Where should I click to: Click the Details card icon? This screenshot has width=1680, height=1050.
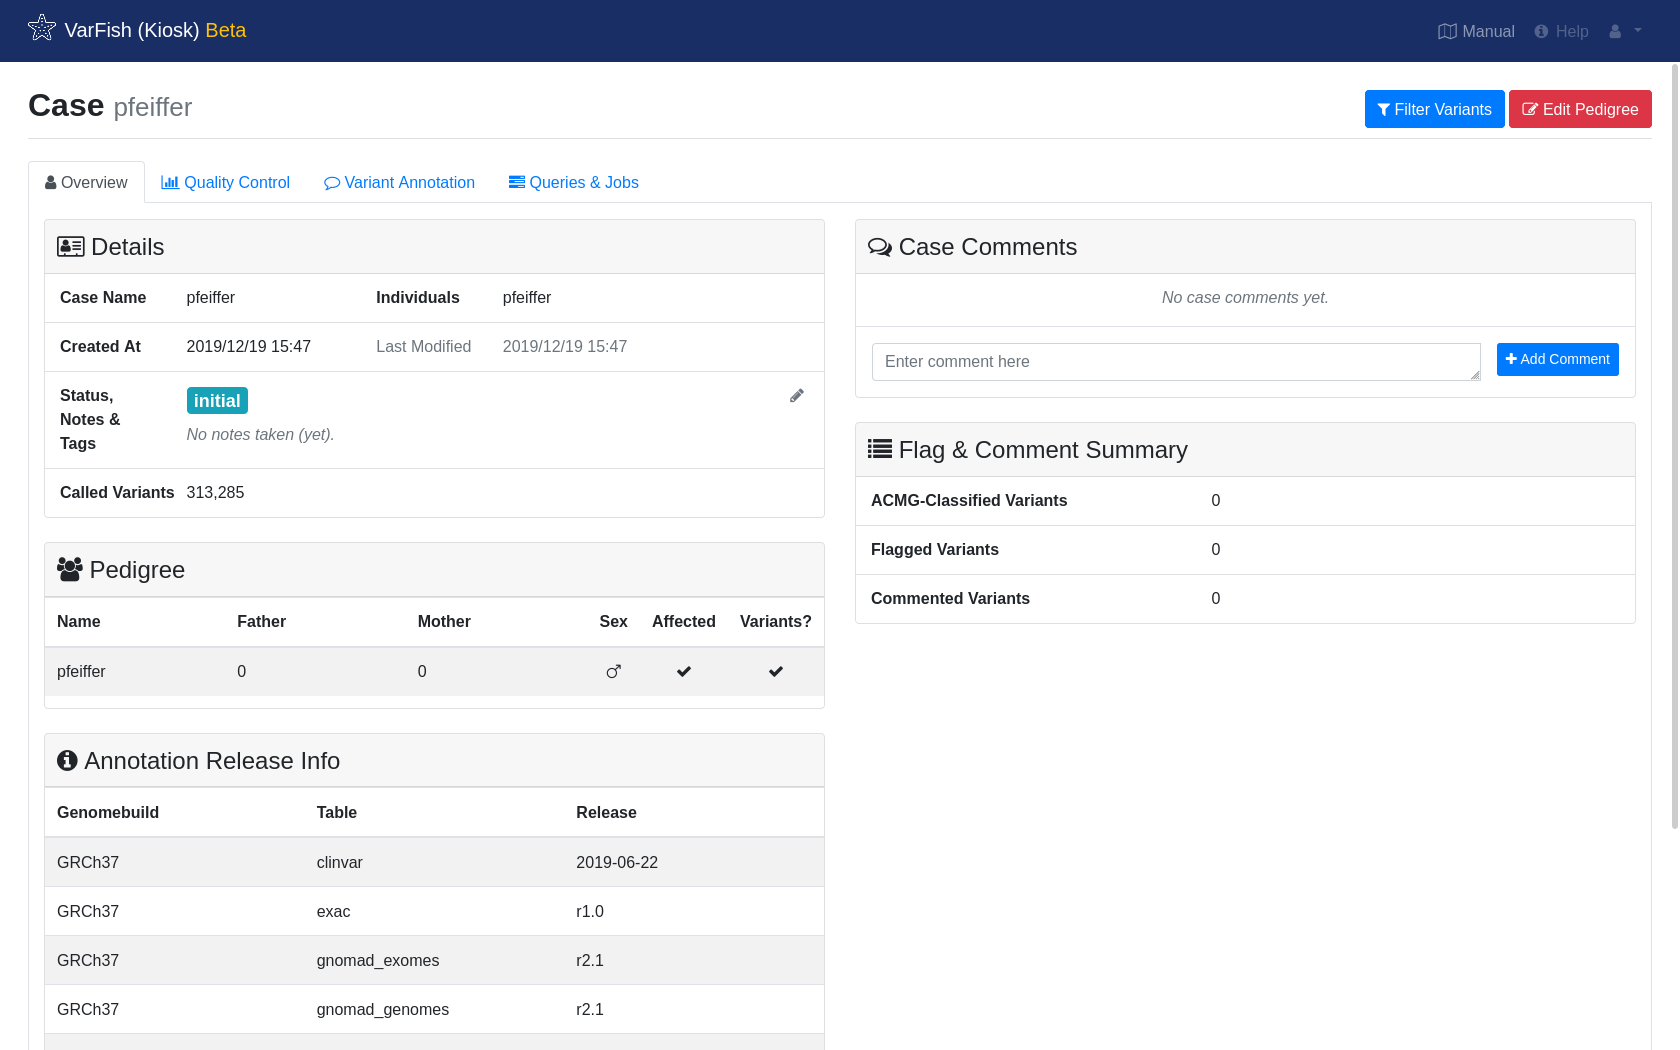click(x=71, y=246)
